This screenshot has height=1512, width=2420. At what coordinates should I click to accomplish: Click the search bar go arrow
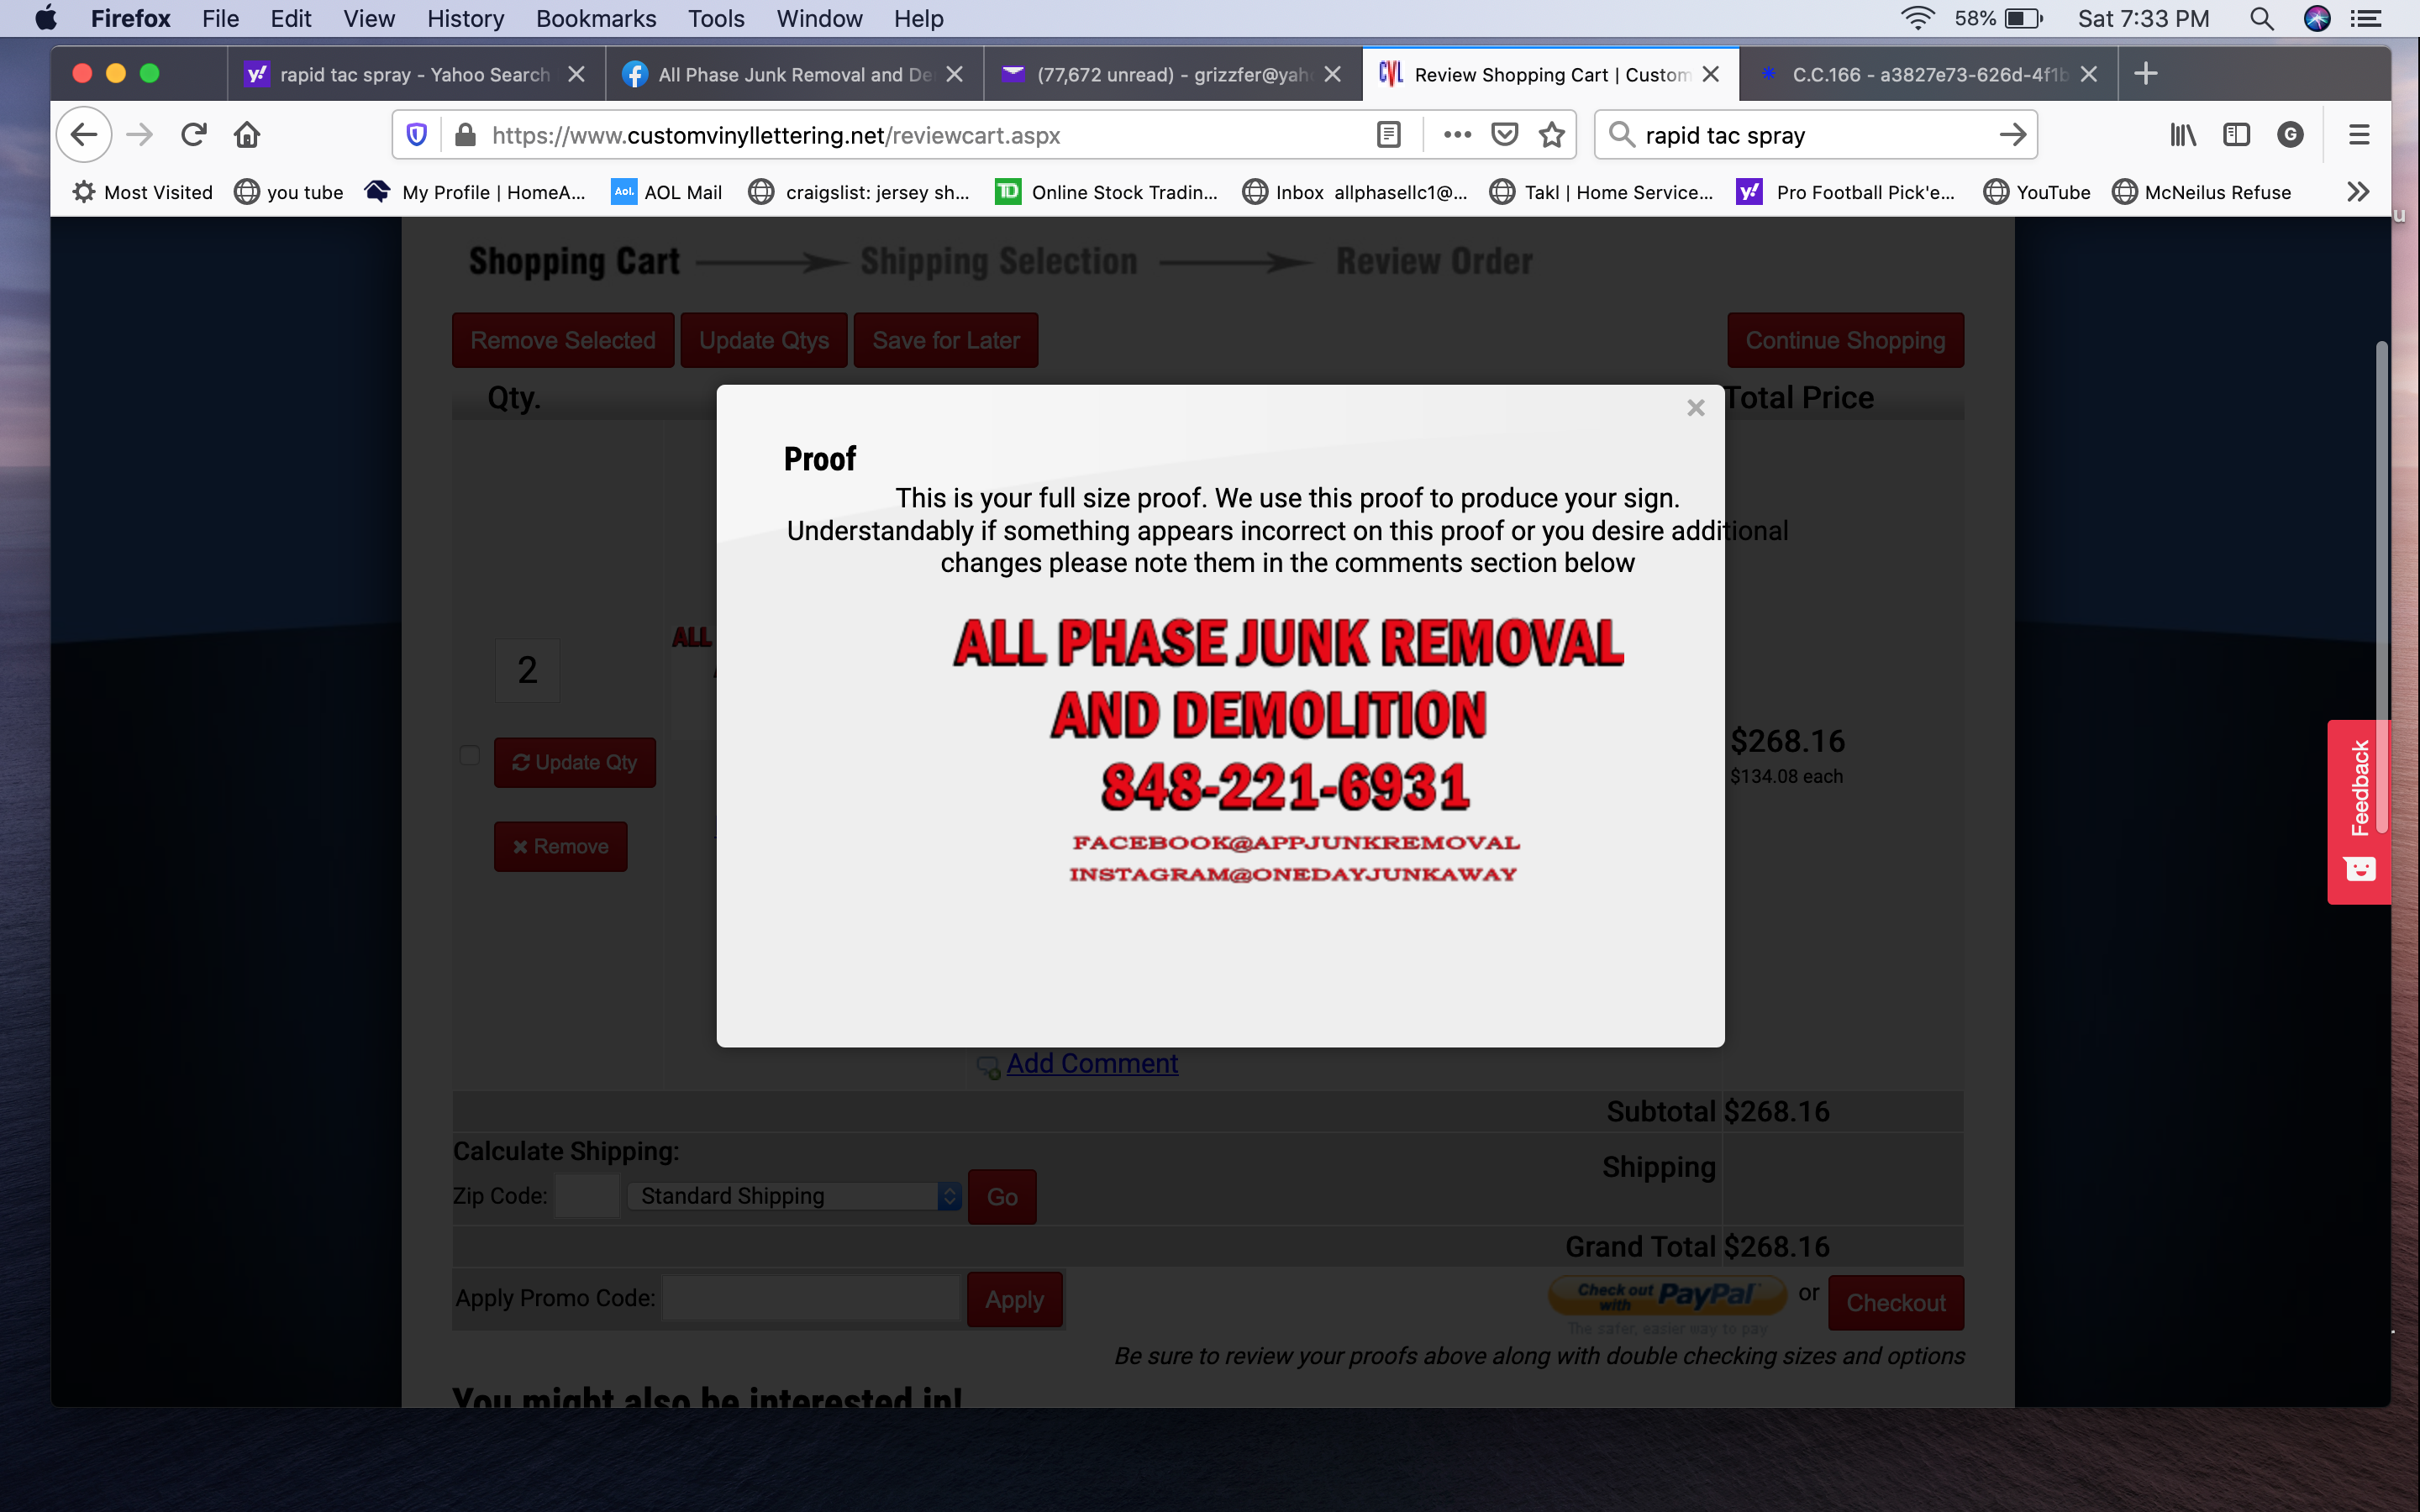(x=2012, y=135)
